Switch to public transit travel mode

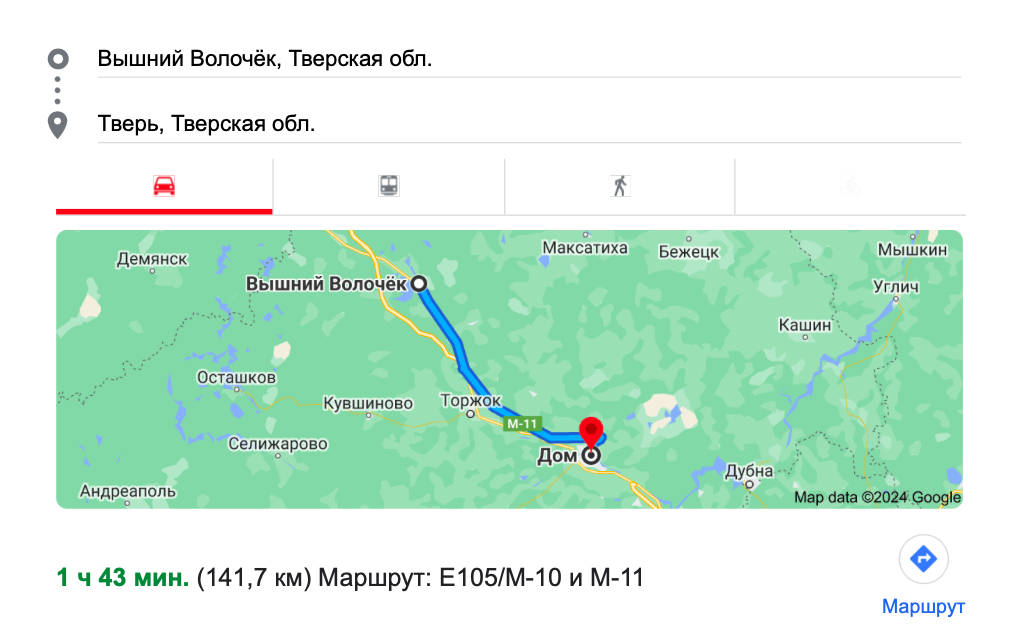click(388, 186)
